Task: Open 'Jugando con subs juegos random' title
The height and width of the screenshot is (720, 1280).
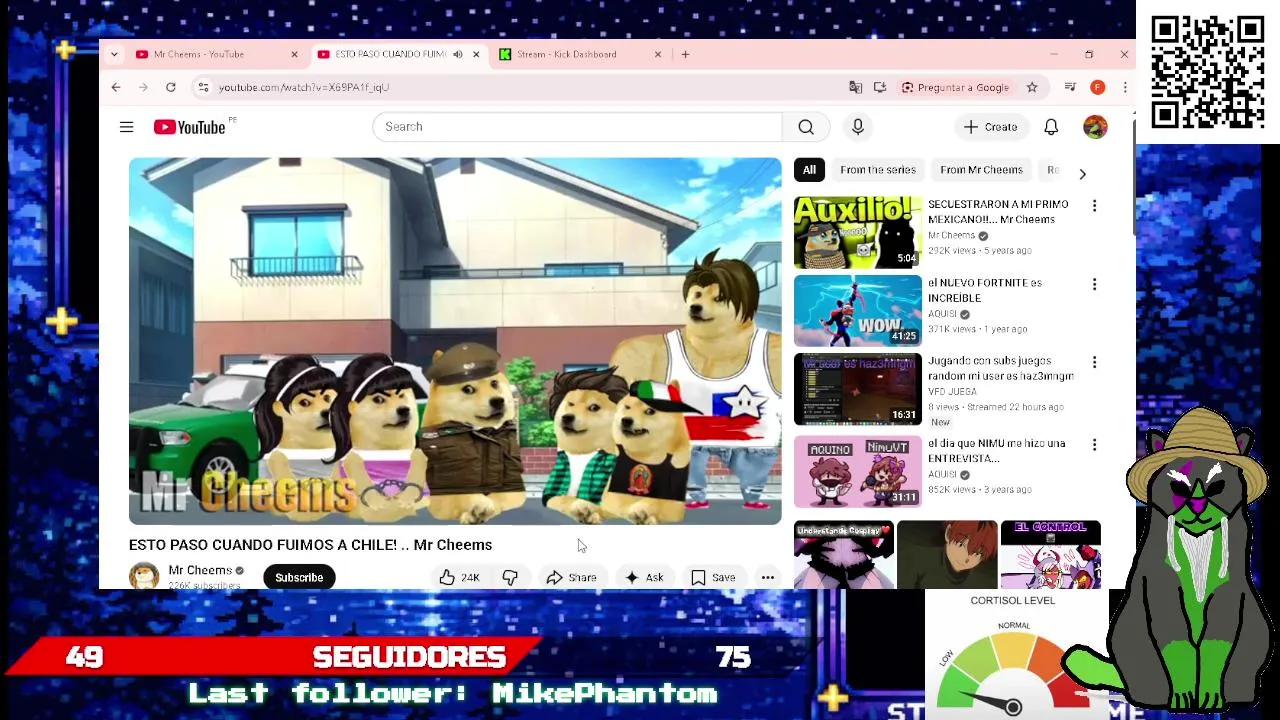Action: pyautogui.click(x=1001, y=368)
